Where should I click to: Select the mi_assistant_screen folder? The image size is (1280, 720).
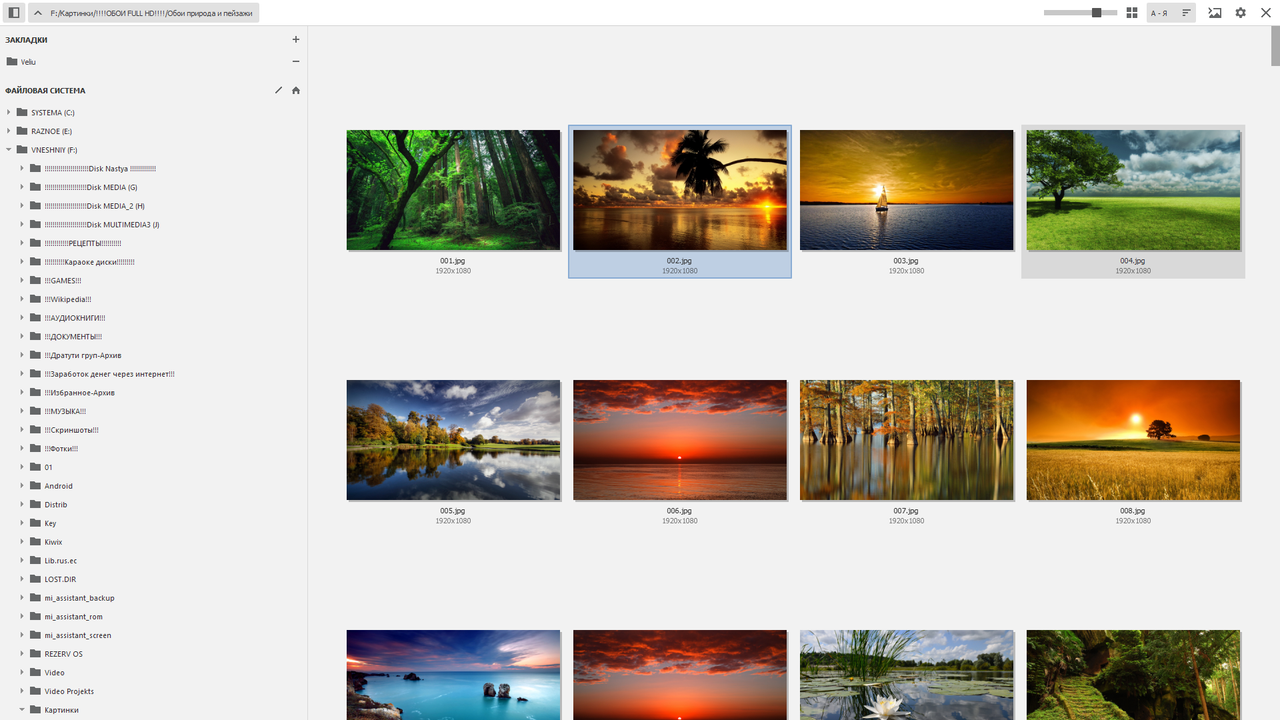click(x=78, y=635)
